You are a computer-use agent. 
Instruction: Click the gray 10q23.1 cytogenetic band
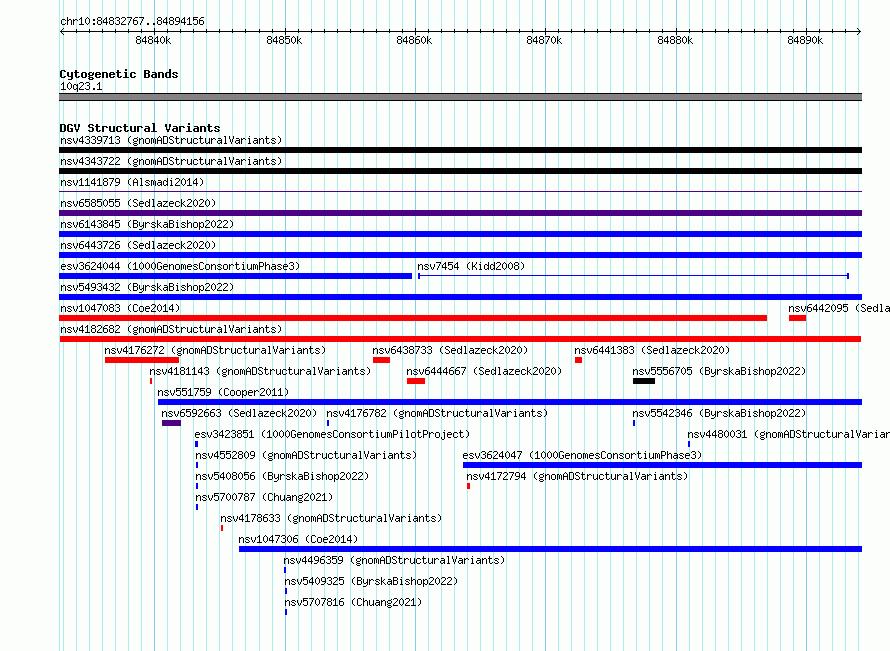[460, 97]
